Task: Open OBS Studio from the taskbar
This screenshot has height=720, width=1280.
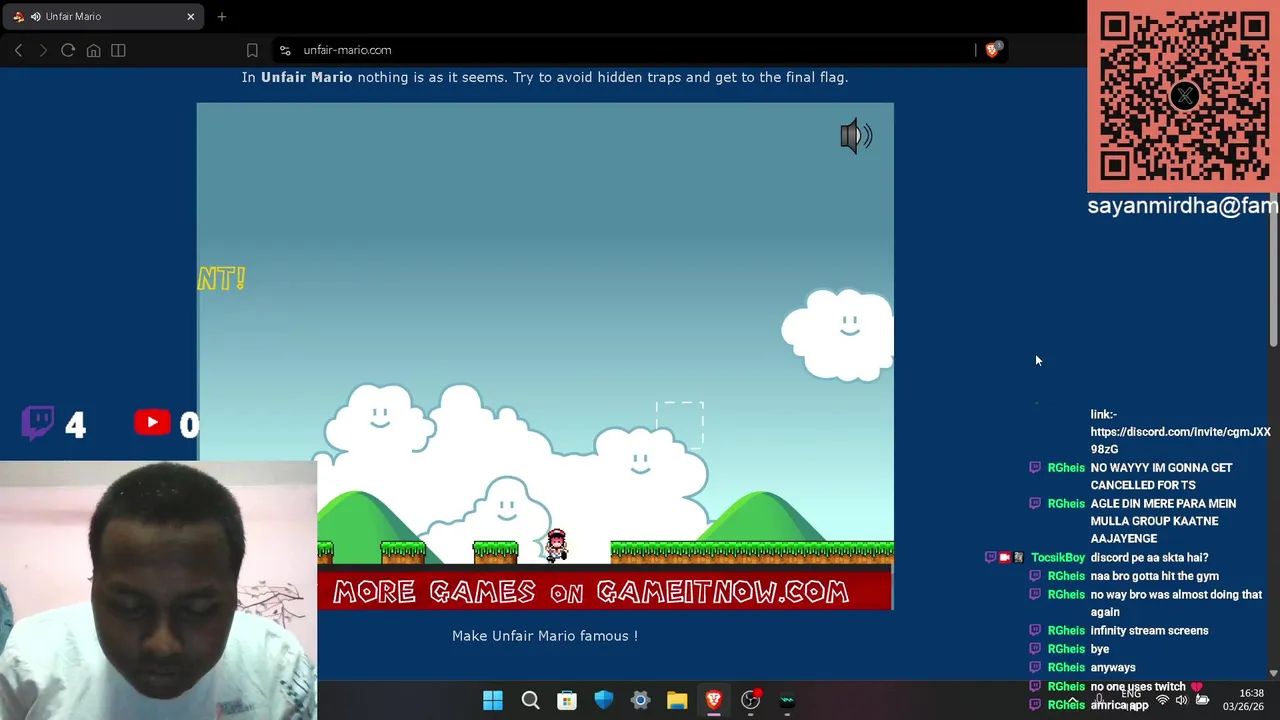Action: point(751,701)
